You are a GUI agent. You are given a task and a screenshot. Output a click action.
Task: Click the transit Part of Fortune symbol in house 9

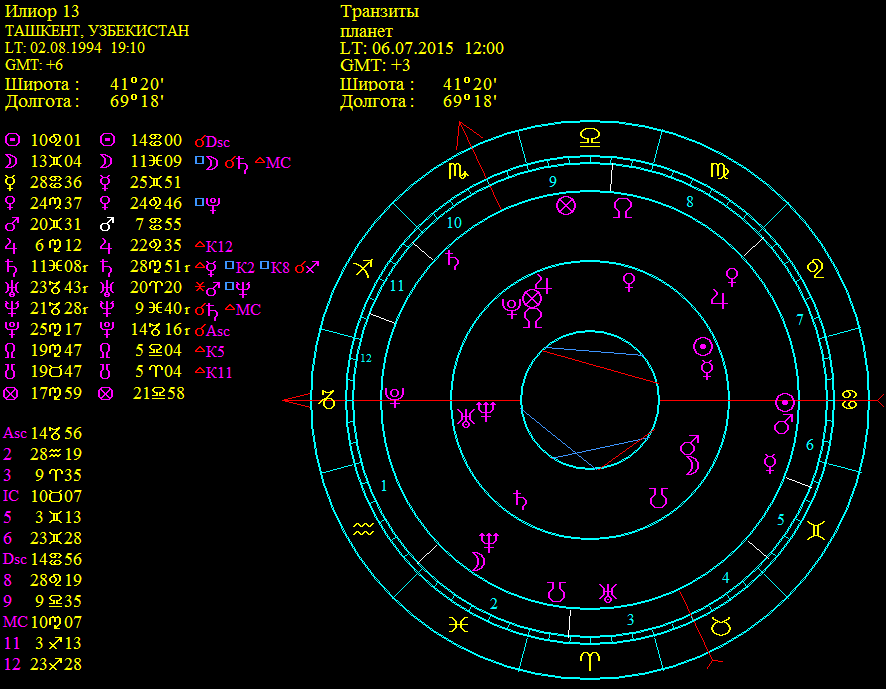click(566, 206)
